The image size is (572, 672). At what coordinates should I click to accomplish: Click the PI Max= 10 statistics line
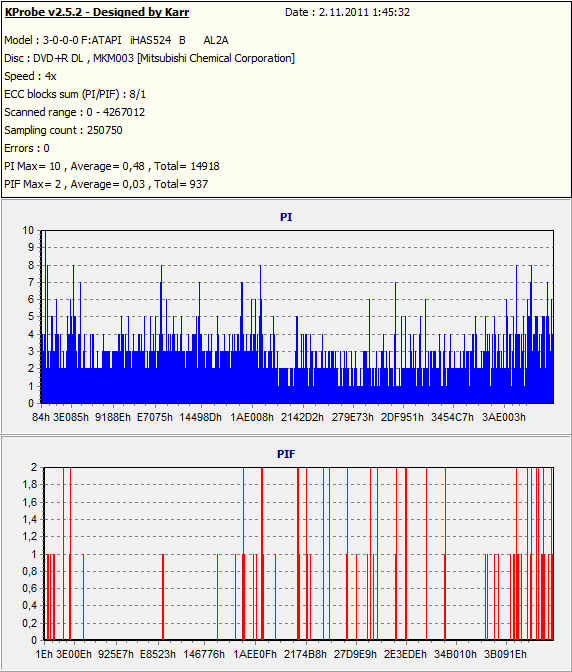point(112,166)
